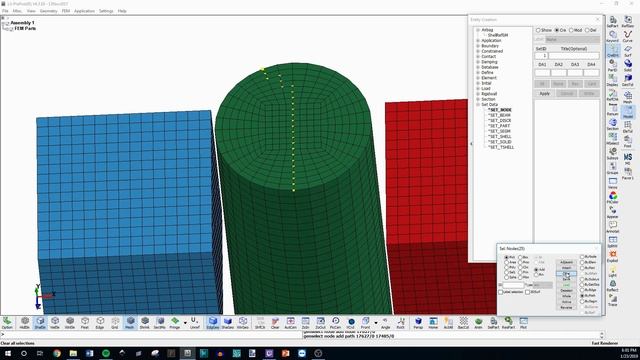Click the Reverse button in Sel. Nodes
Screen dimensions: 640x360
[x=567, y=307]
